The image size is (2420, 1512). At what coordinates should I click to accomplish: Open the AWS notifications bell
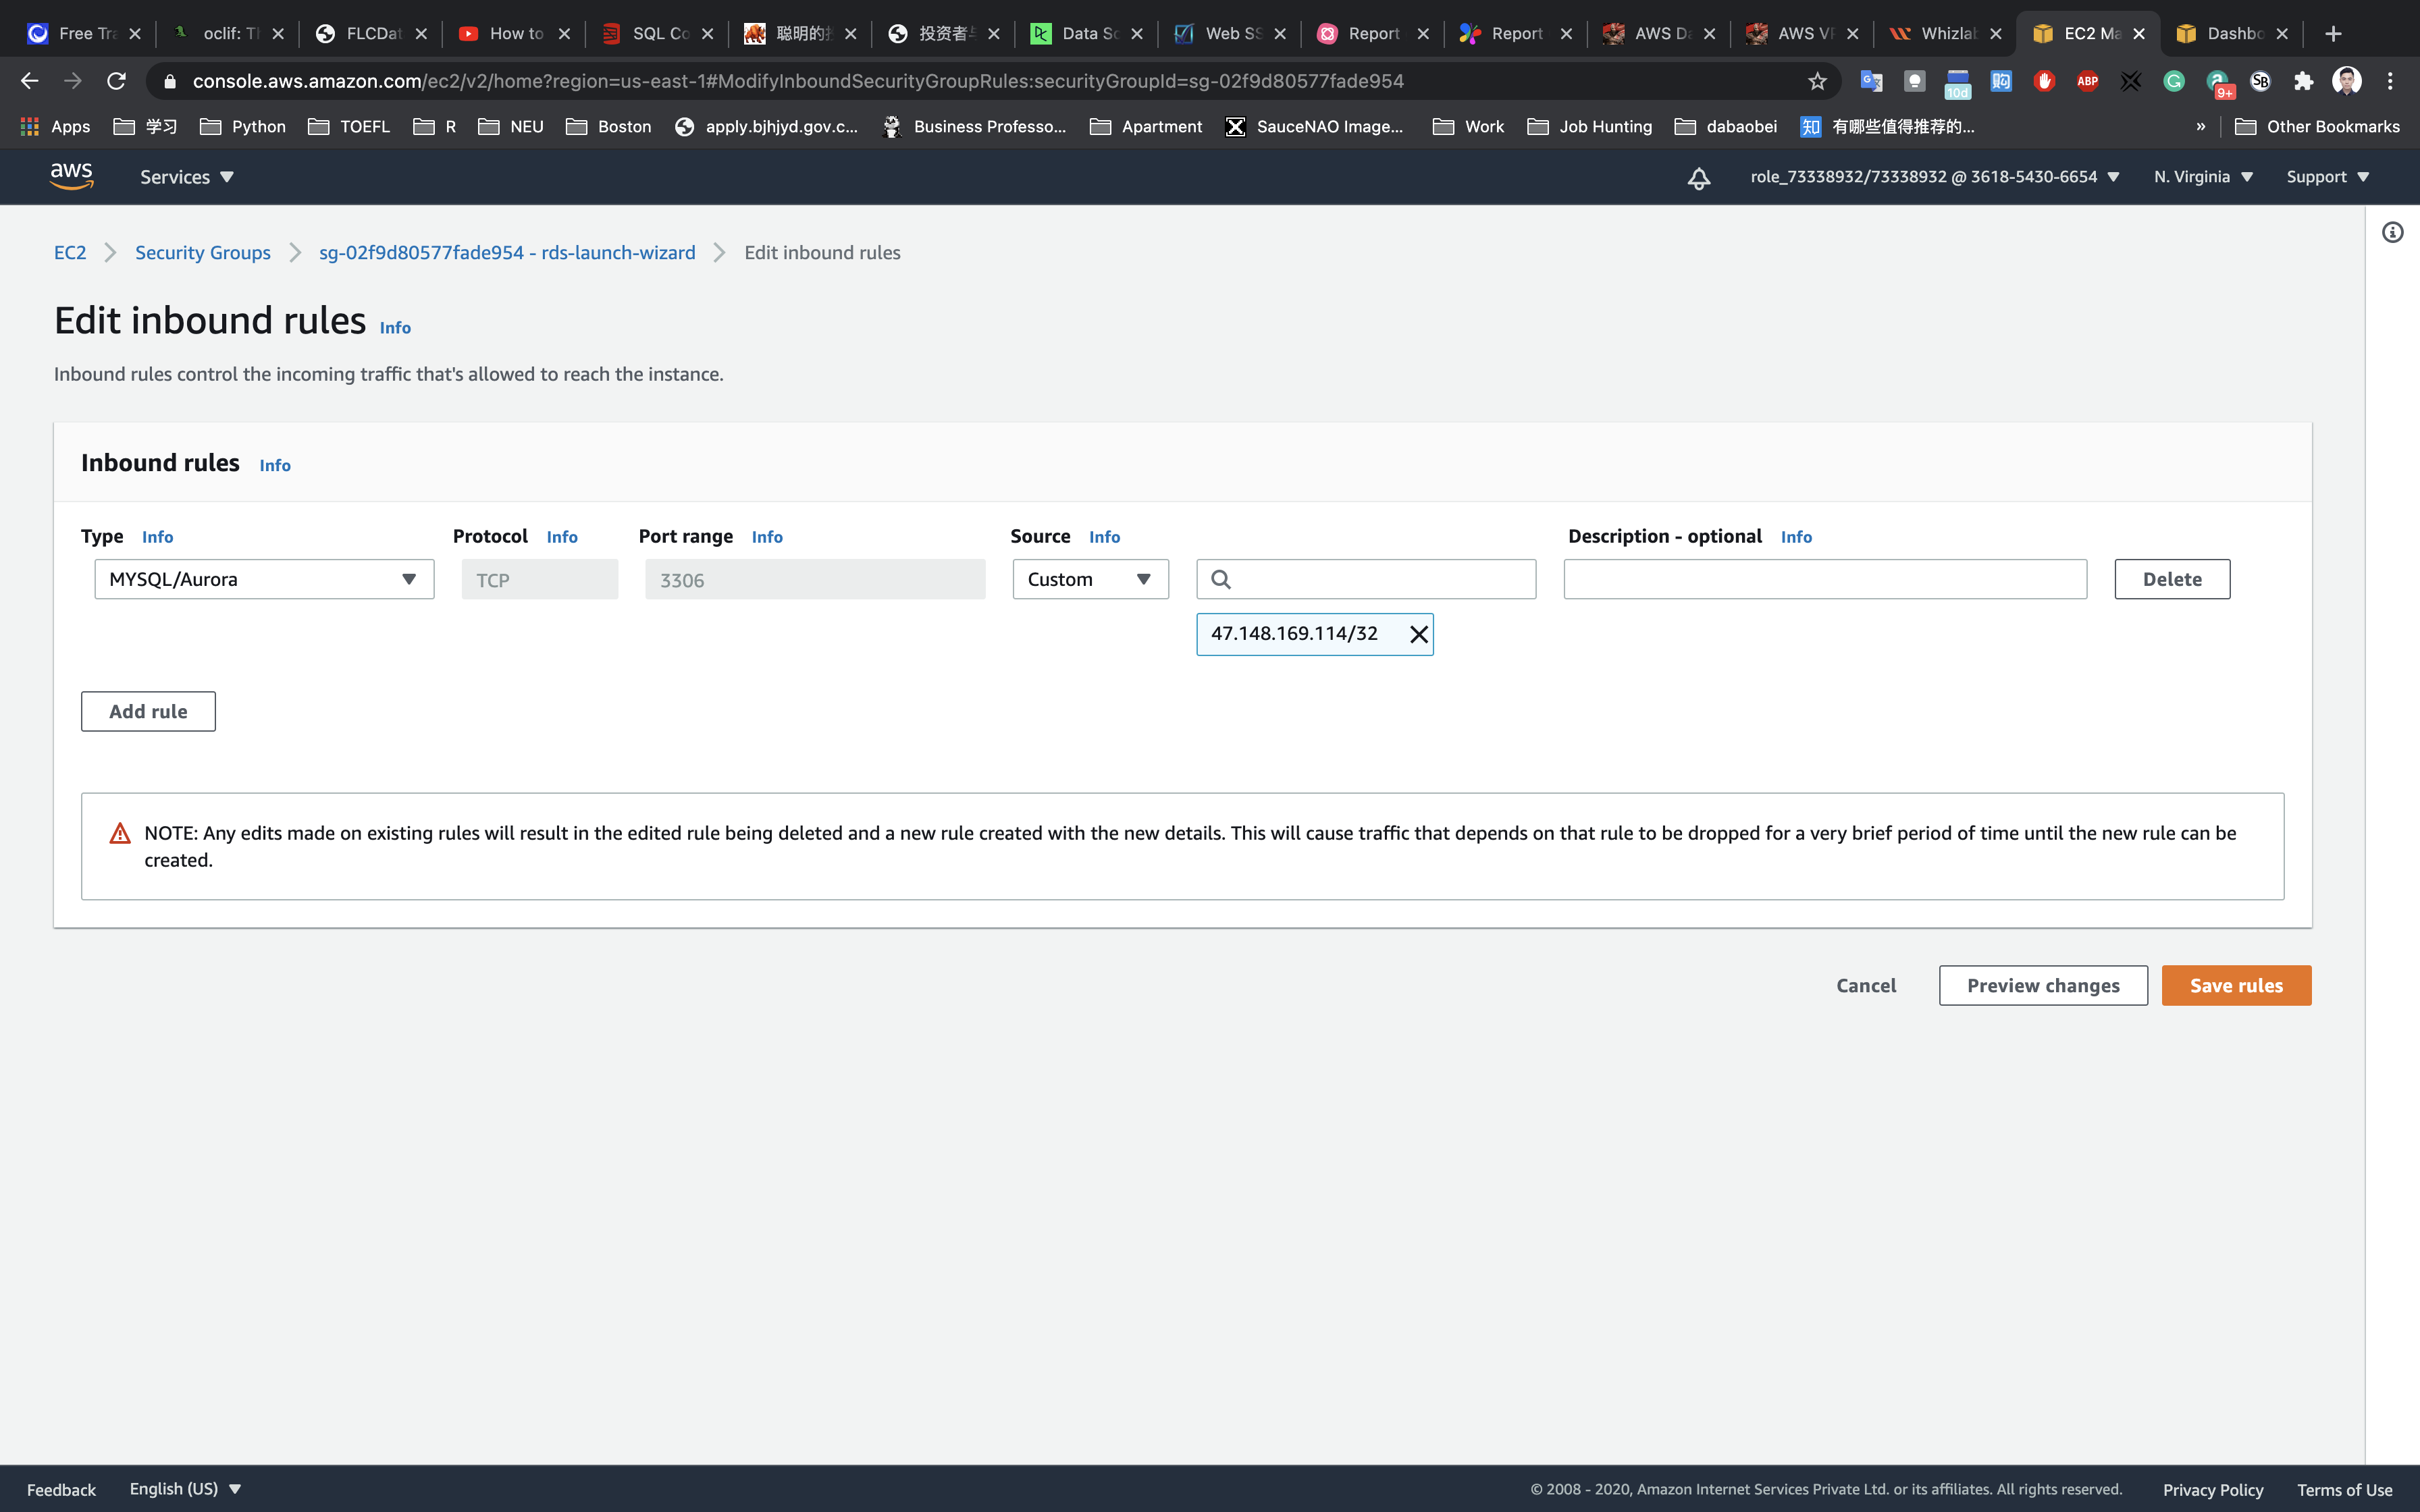pos(1698,178)
